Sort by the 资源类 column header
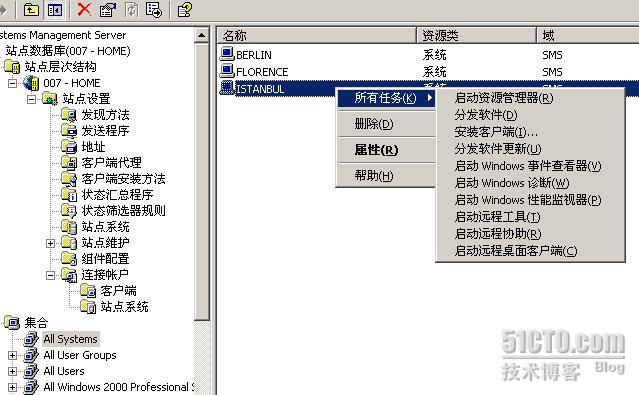Screen dimensions: 639x395 tap(476, 35)
